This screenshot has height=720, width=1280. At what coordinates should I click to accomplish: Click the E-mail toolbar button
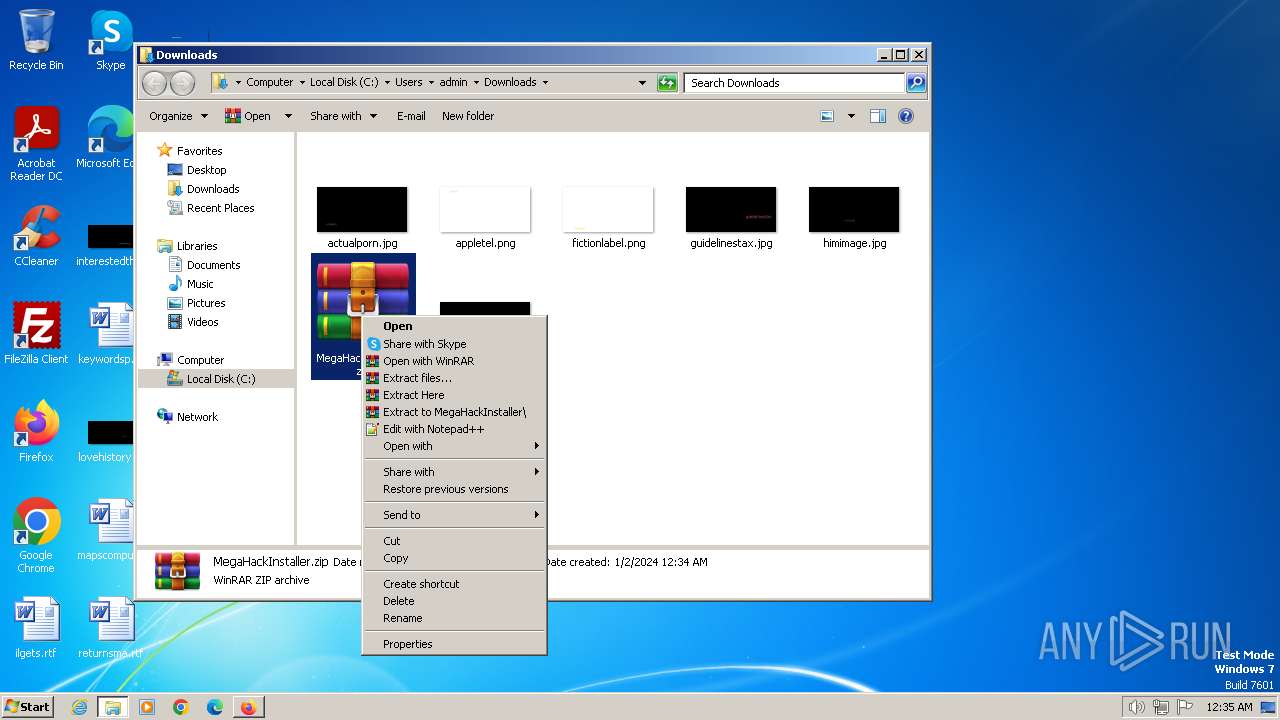[x=411, y=116]
